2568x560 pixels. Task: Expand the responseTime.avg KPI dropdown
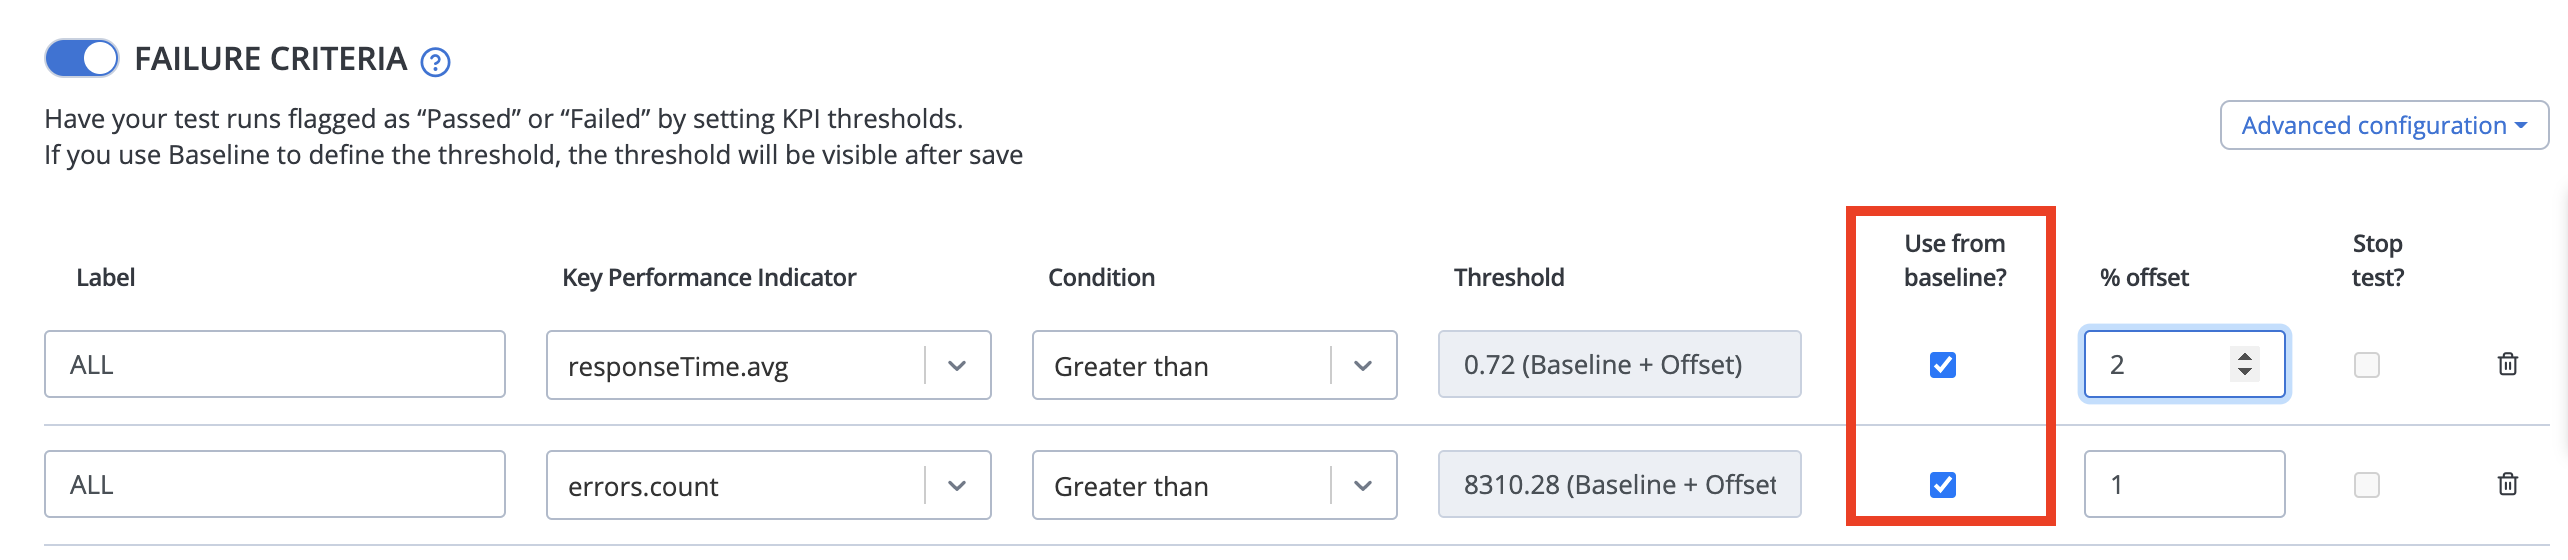pyautogui.click(x=957, y=366)
